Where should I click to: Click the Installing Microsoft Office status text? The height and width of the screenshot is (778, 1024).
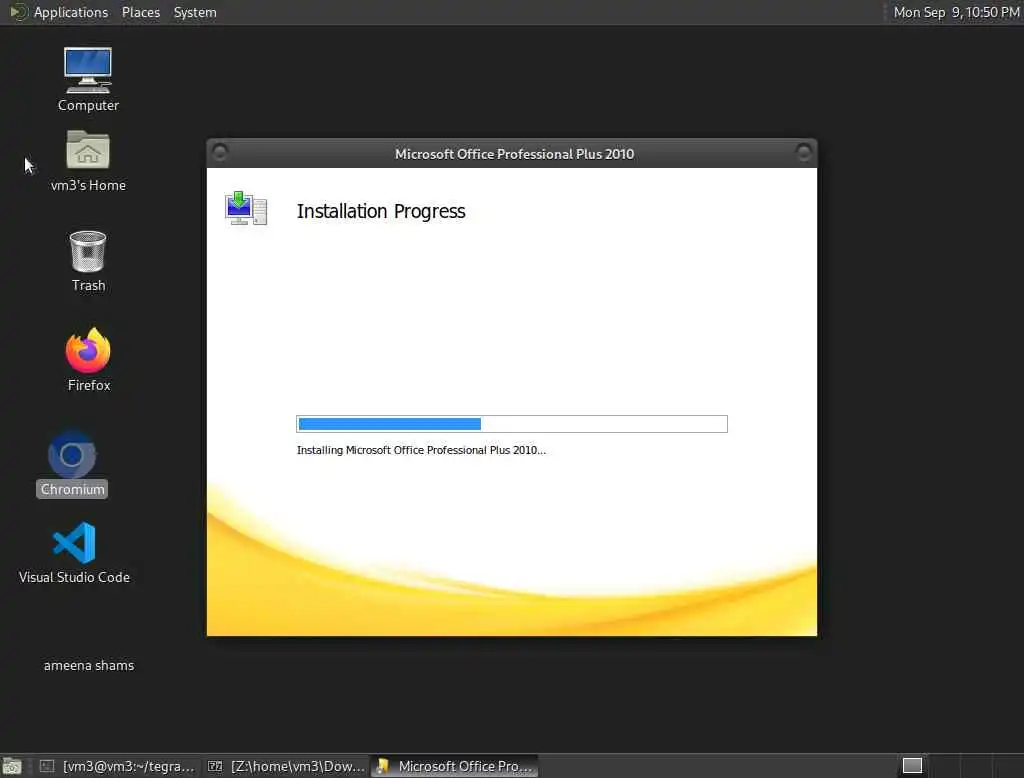click(x=421, y=450)
